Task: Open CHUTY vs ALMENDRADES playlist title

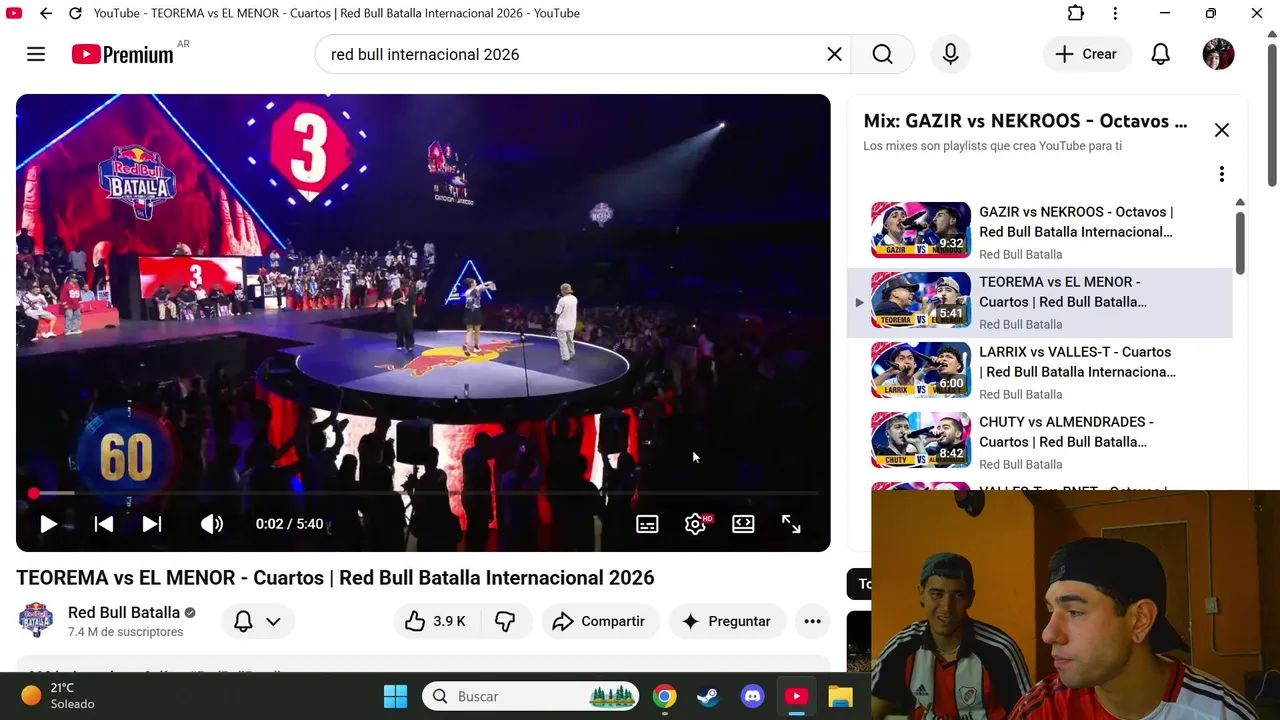Action: pyautogui.click(x=1066, y=432)
